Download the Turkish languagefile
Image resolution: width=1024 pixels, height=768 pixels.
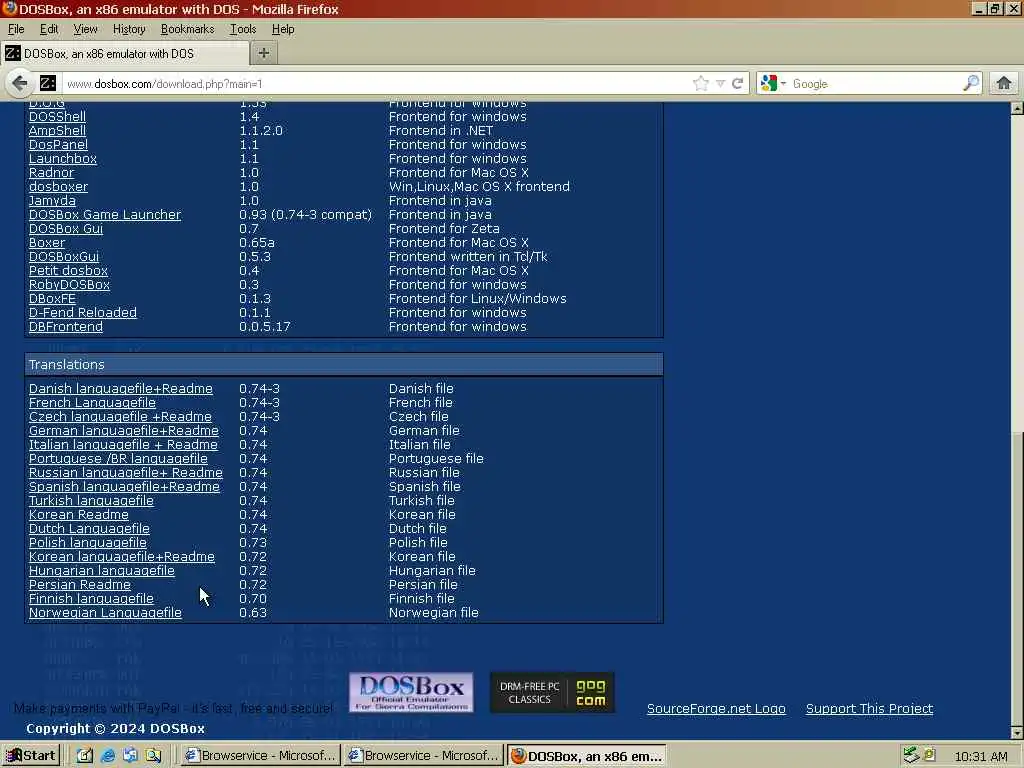tap(91, 501)
